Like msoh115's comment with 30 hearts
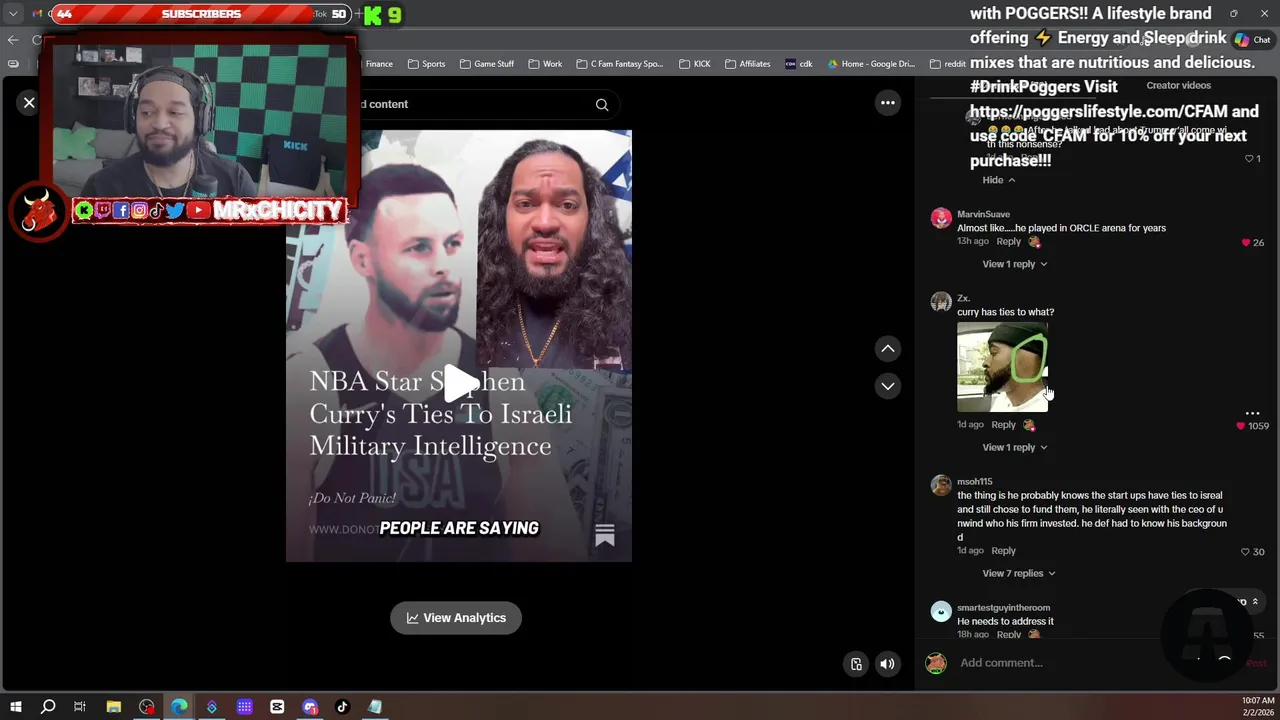The height and width of the screenshot is (720, 1280). tap(1245, 552)
